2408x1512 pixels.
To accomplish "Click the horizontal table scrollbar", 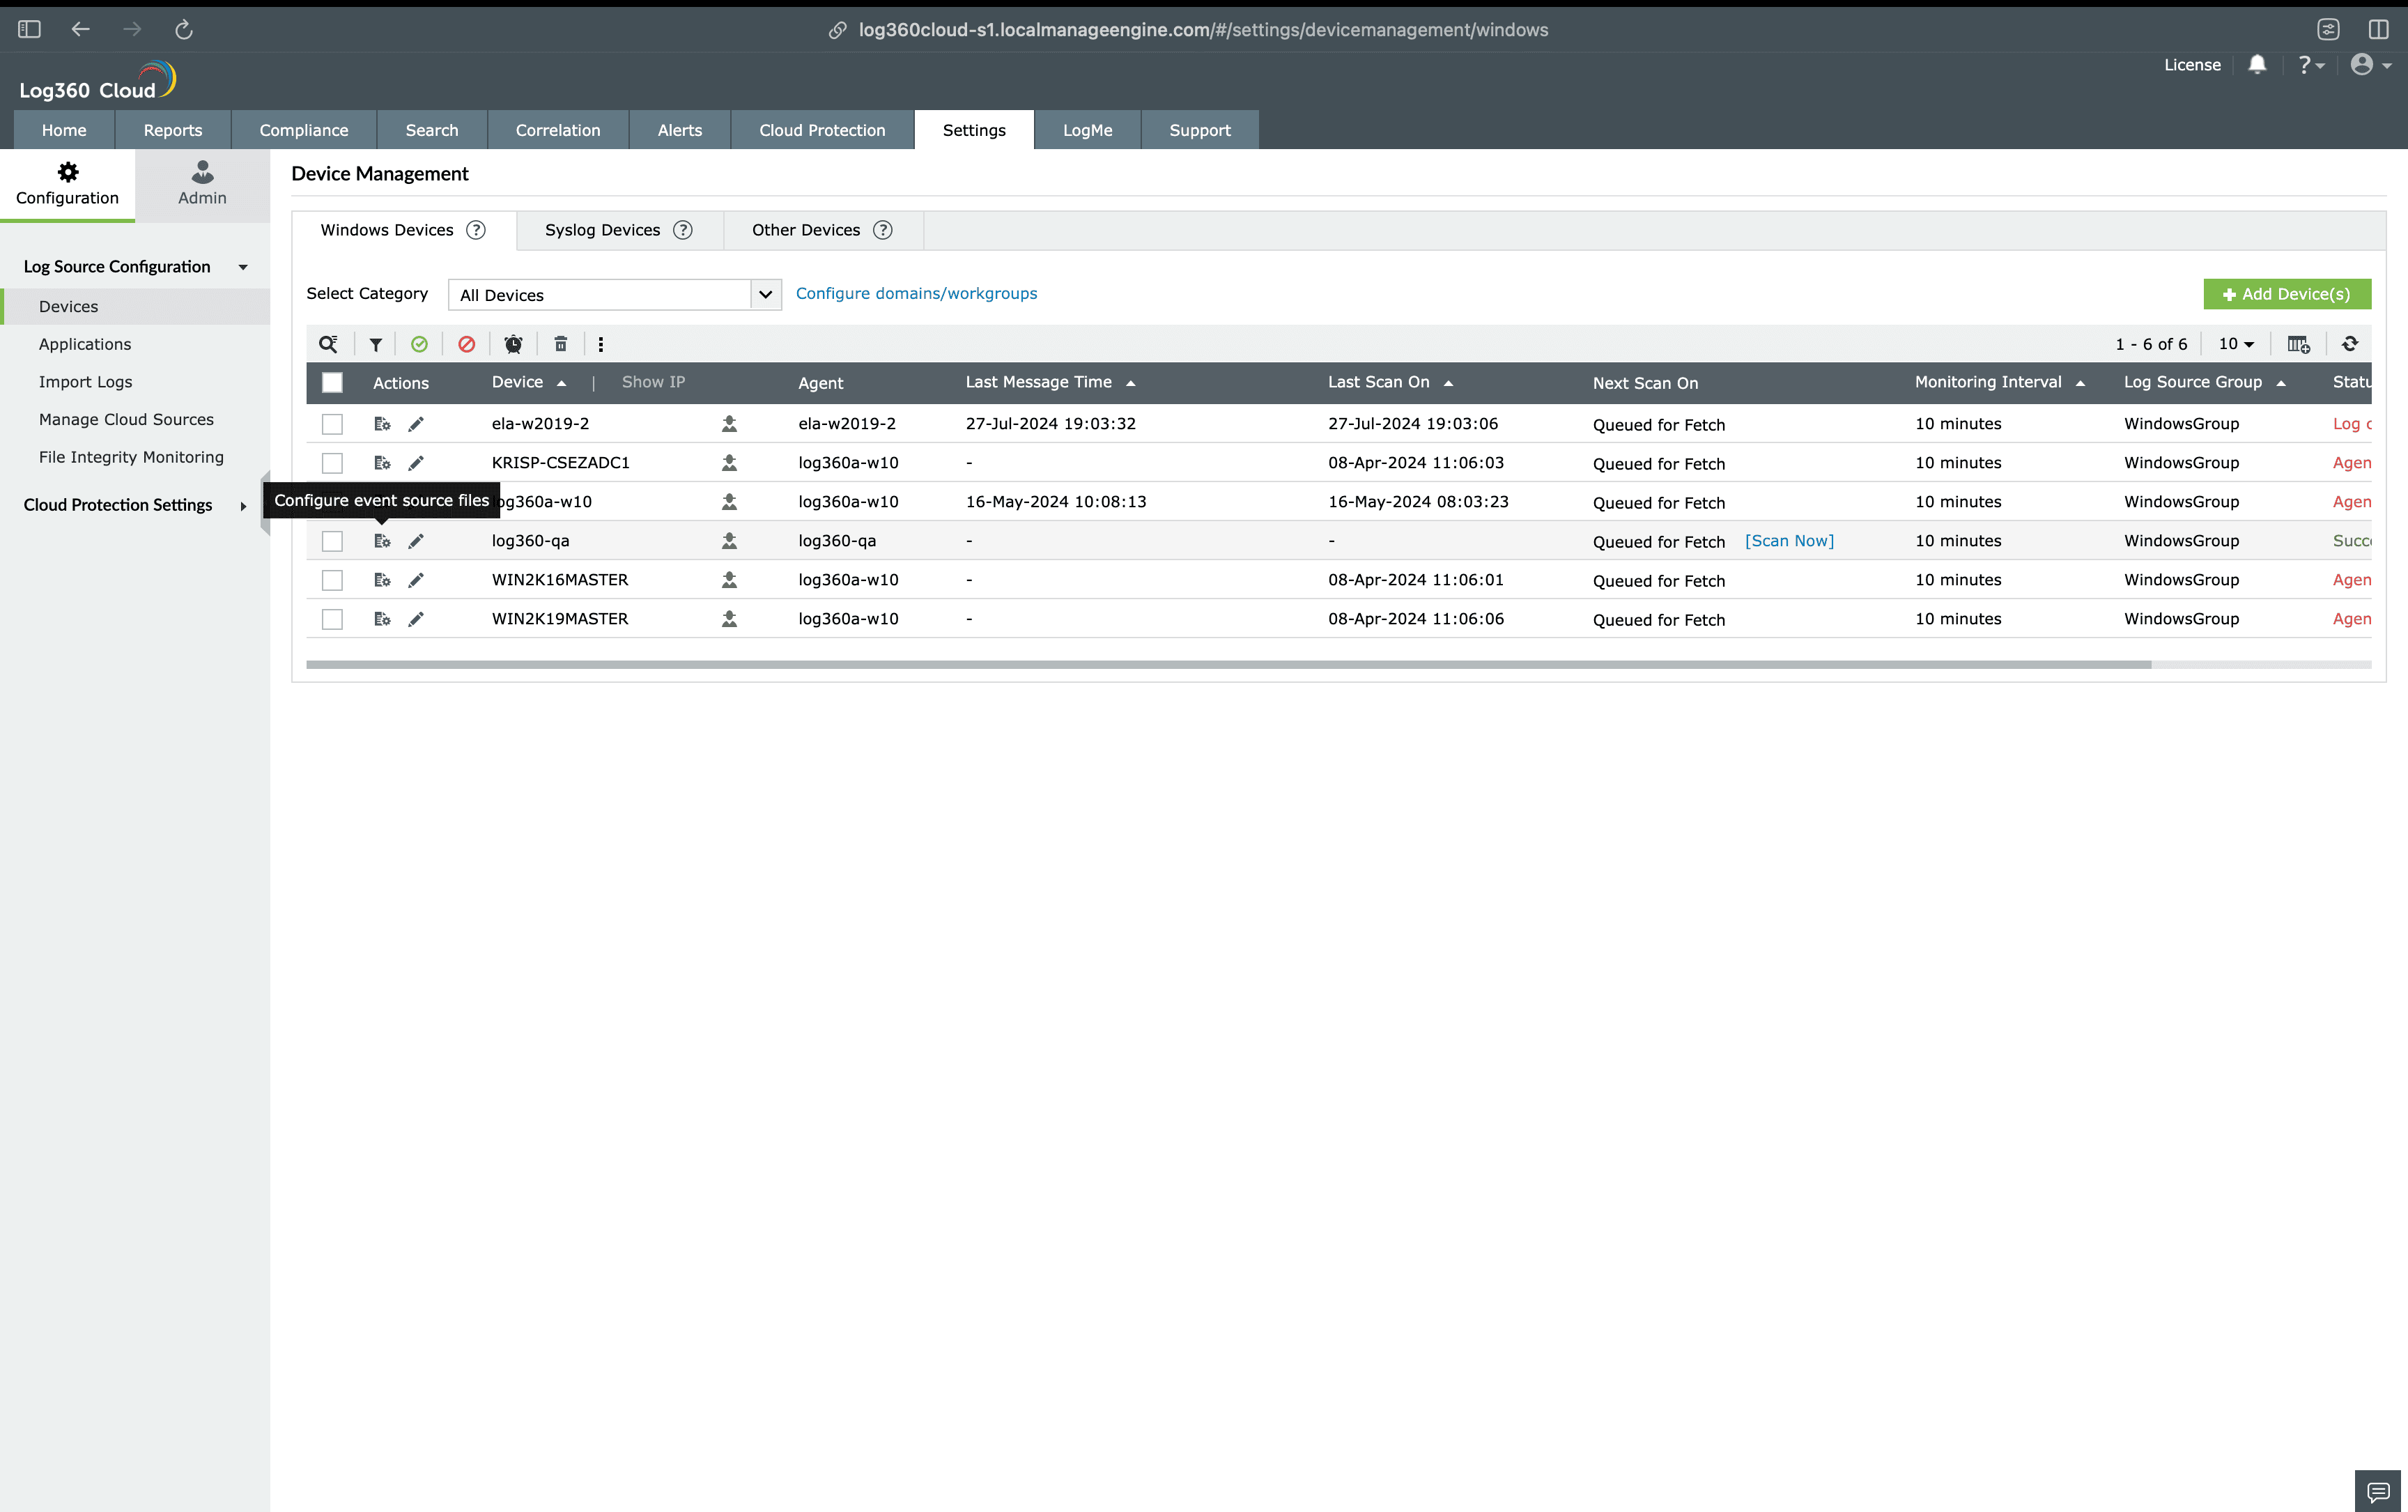I will pos(1228,664).
